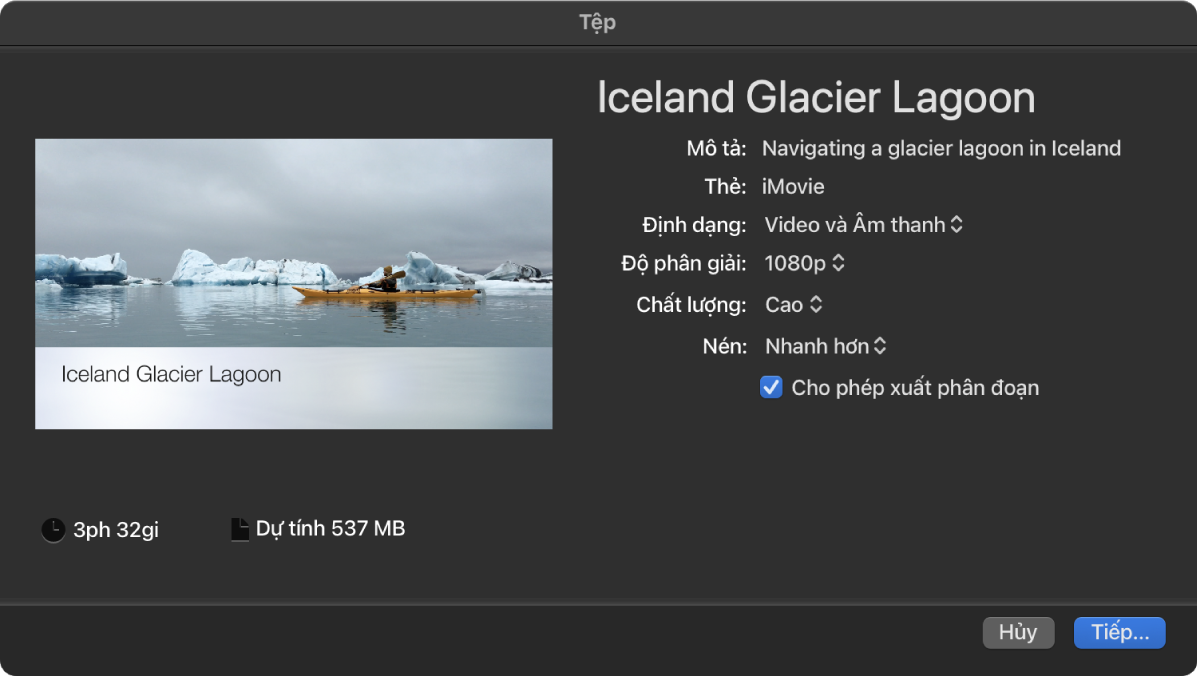Click the 'Thẻ' tags field showing iMovie
Screen dimensions: 1197x676
[793, 187]
